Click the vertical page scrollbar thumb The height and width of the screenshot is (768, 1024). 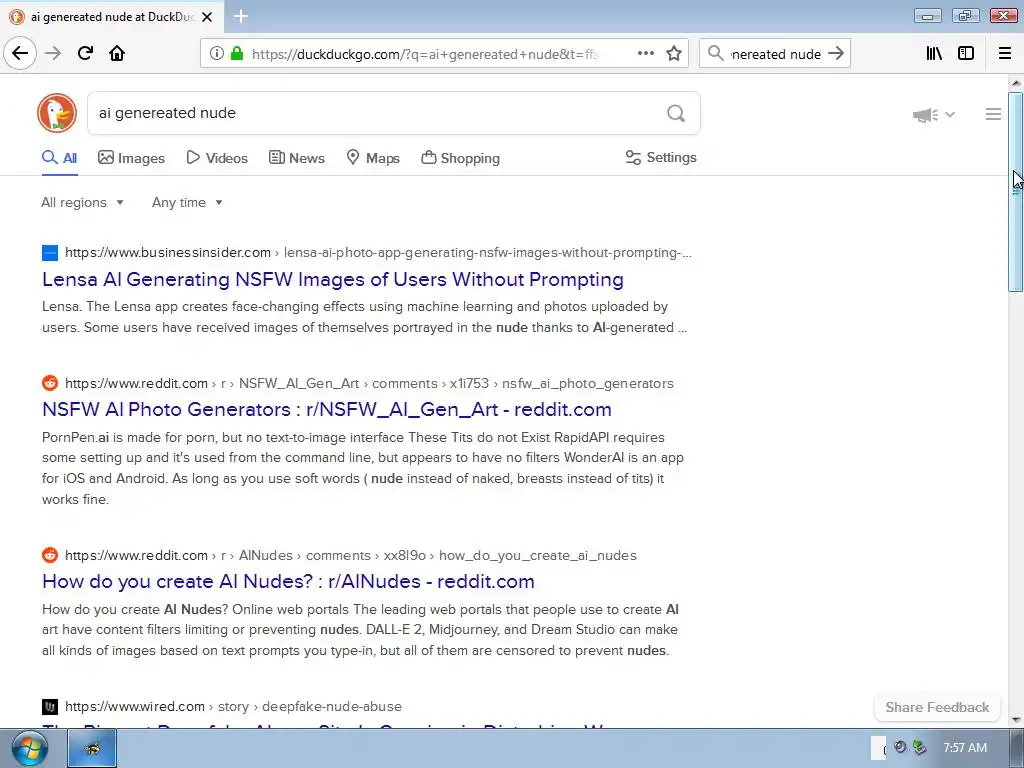tap(1015, 192)
